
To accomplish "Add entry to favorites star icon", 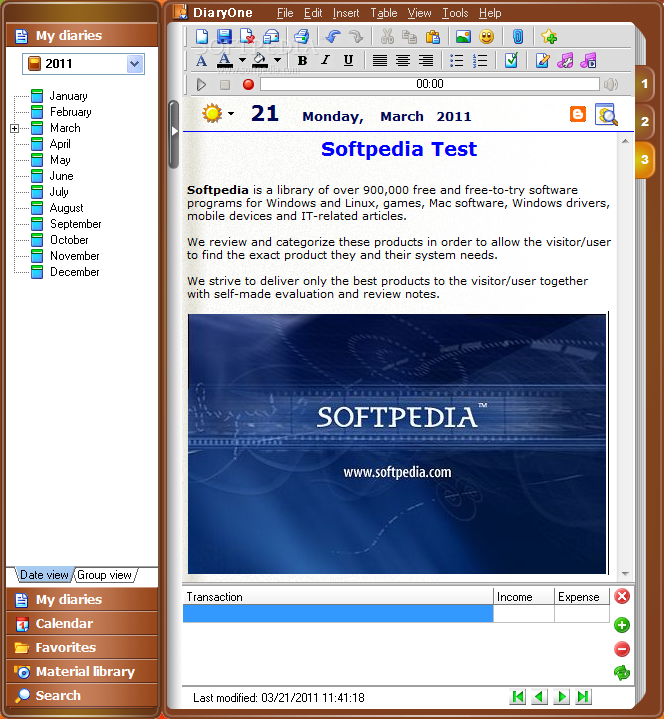I will point(549,36).
